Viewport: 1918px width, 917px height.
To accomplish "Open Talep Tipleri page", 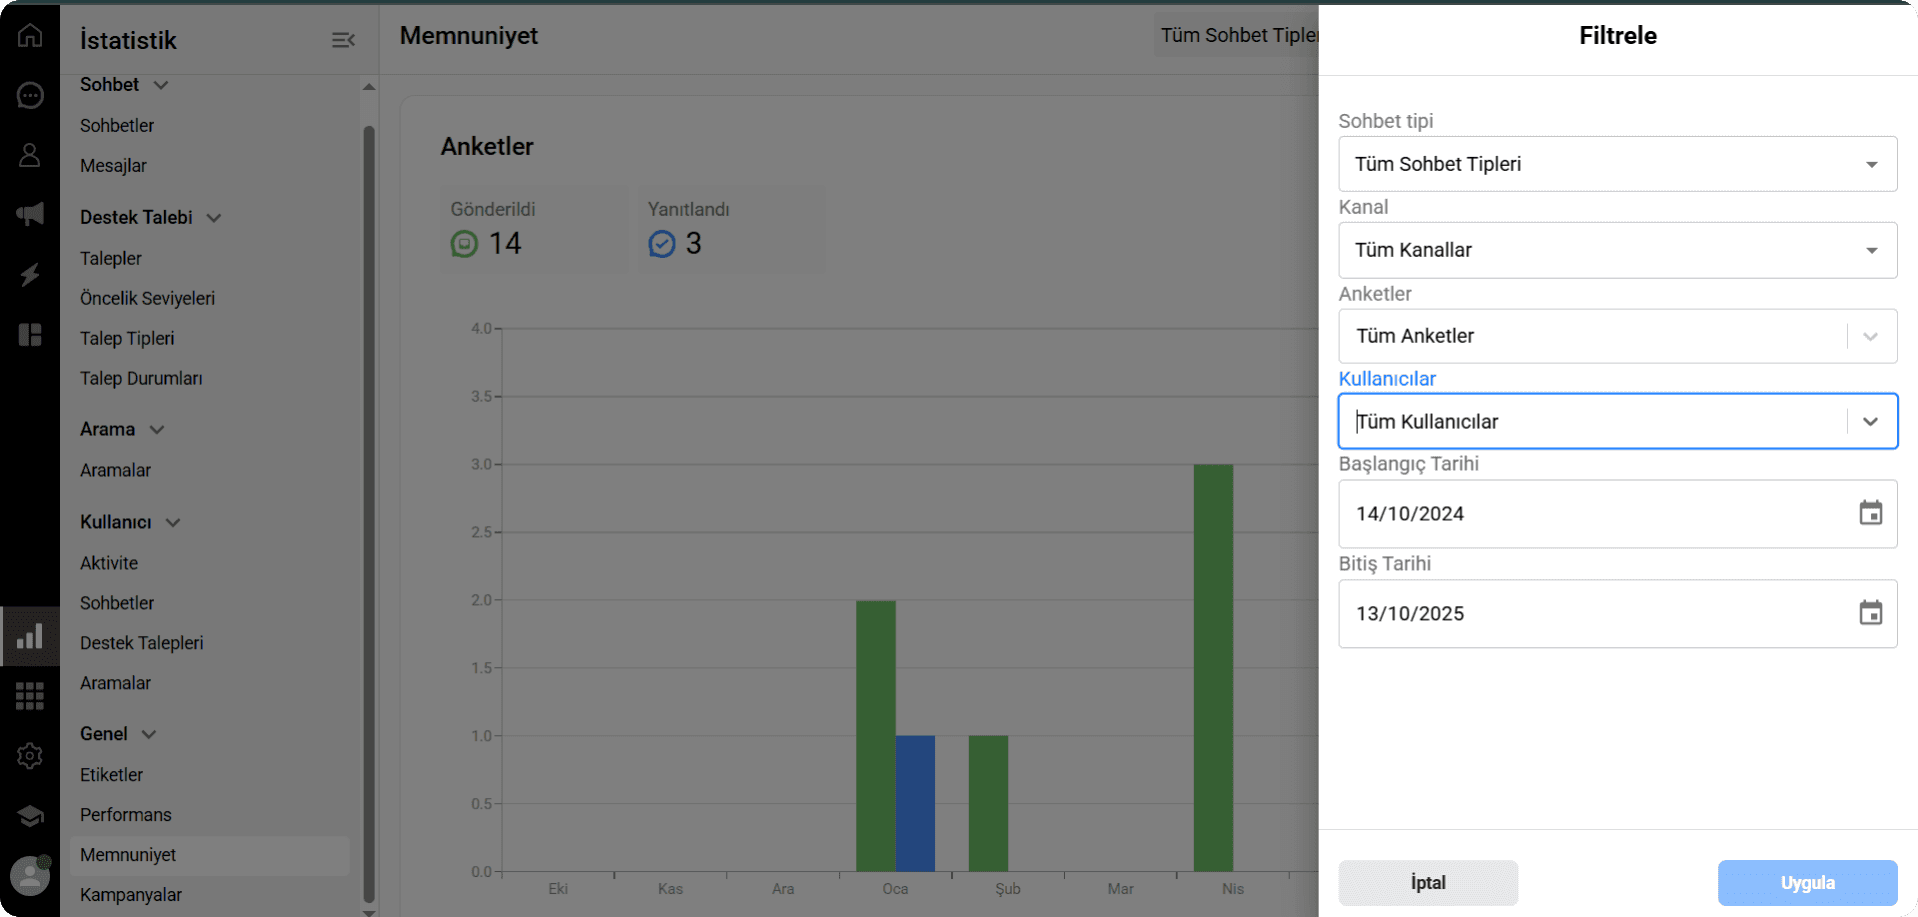I will point(127,339).
